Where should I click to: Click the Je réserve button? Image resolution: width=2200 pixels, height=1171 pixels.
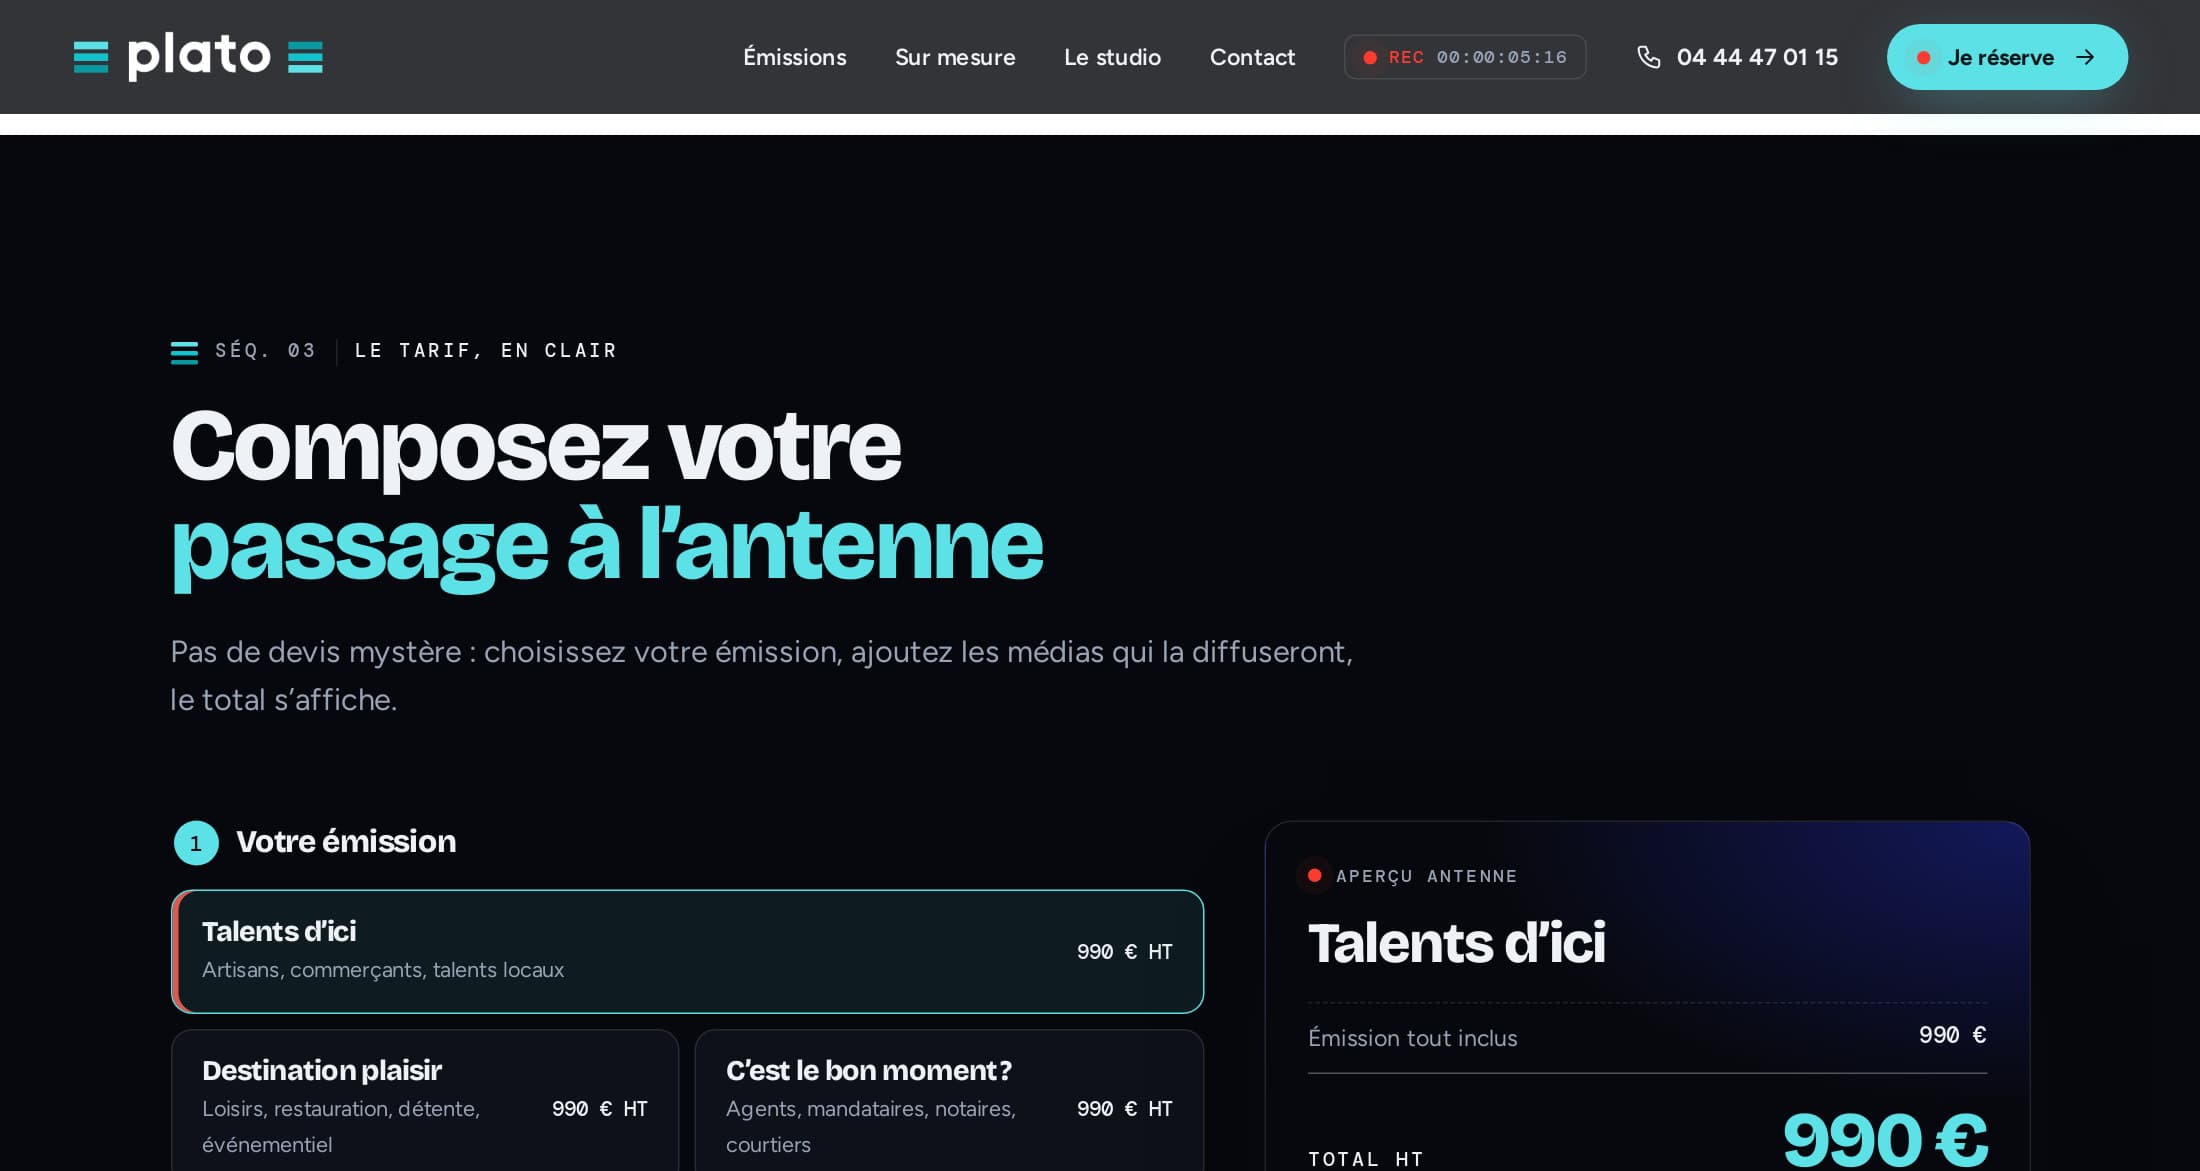[x=2007, y=57]
